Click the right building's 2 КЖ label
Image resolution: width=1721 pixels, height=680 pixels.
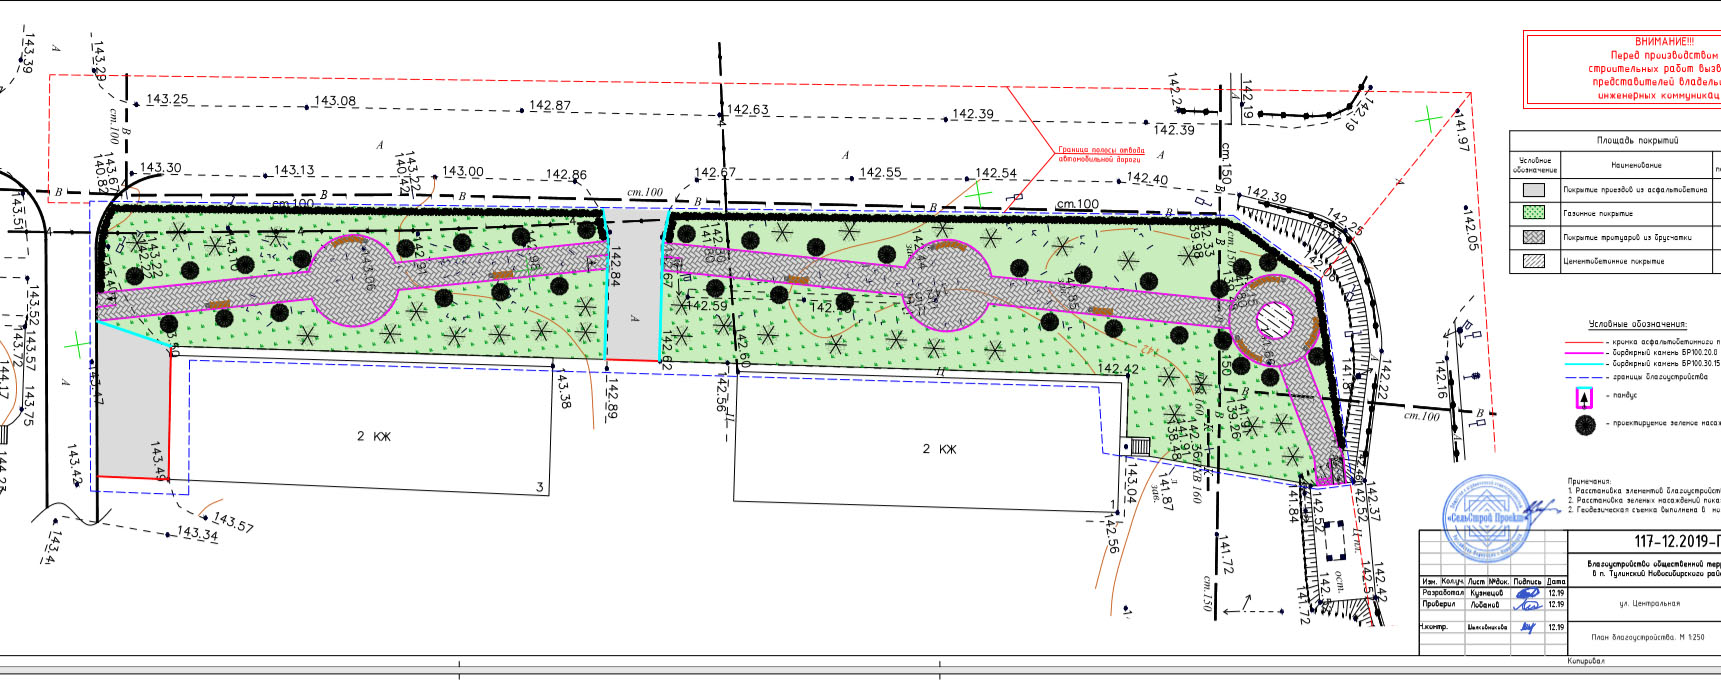(939, 449)
